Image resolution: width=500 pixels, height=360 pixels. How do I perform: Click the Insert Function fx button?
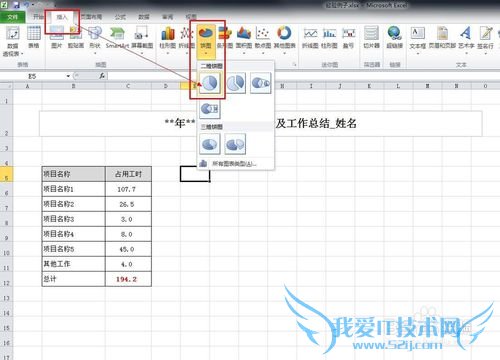[102, 76]
